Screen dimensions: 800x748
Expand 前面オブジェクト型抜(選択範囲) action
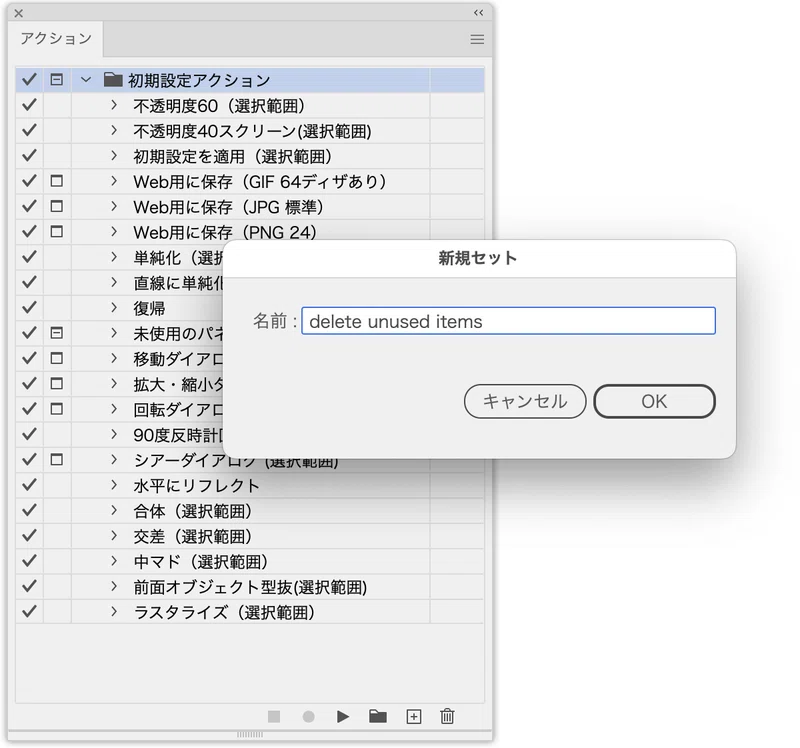pos(114,587)
